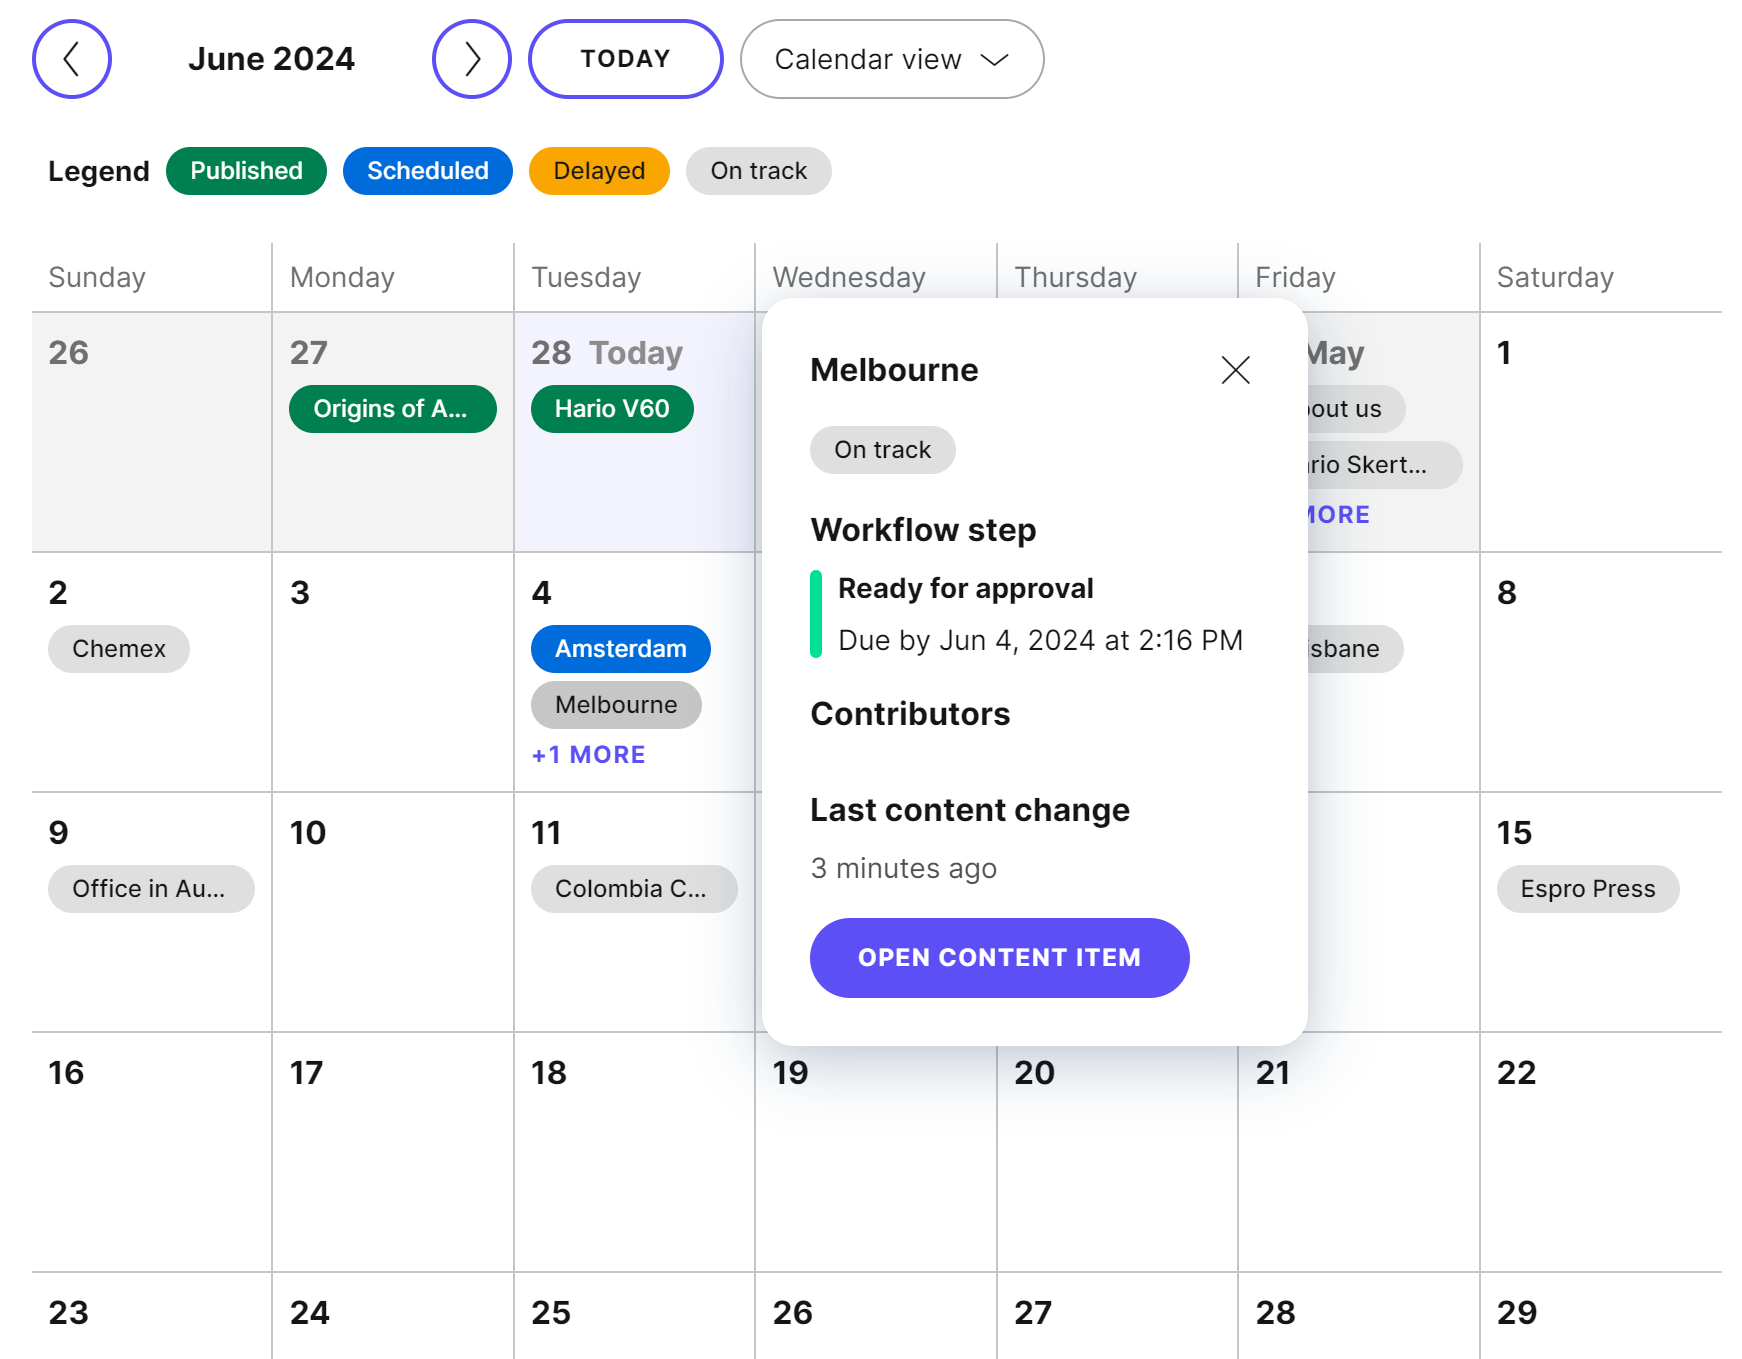Toggle the Published legend filter
This screenshot has height=1359, width=1742.
tap(246, 170)
